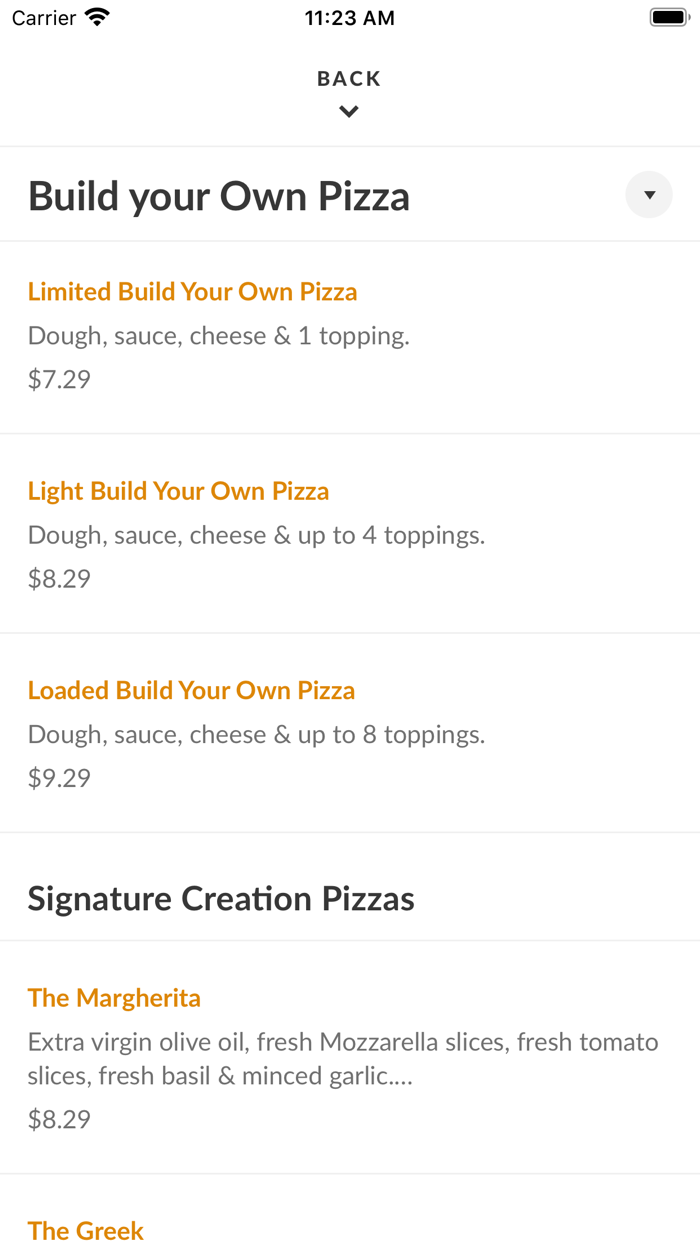
Task: Tap the description under Light Build Your Own Pizza
Action: point(255,535)
